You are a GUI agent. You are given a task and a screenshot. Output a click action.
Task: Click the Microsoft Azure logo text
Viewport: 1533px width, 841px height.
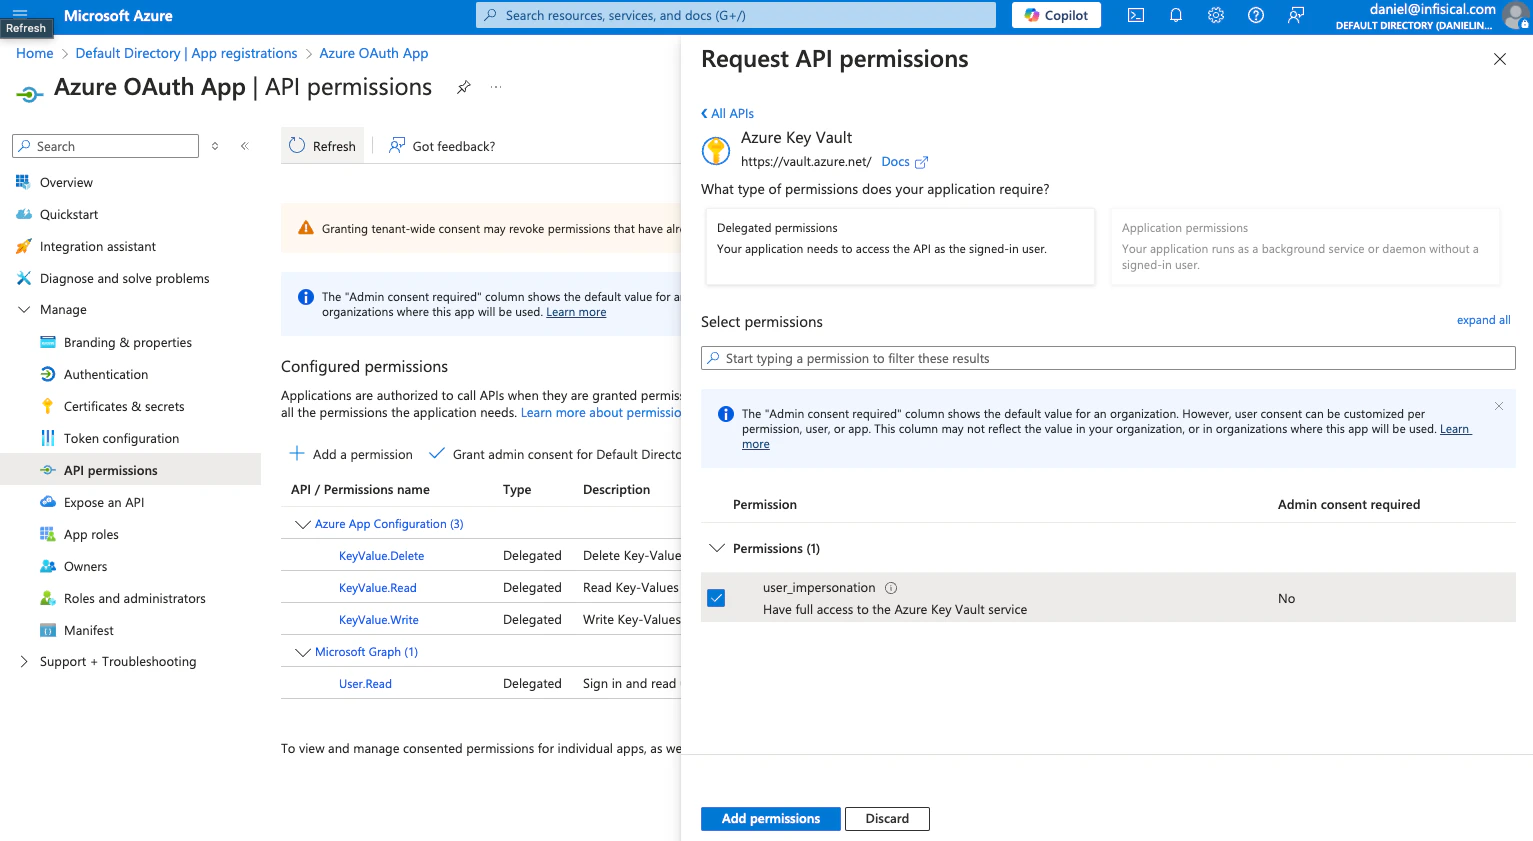pos(118,15)
